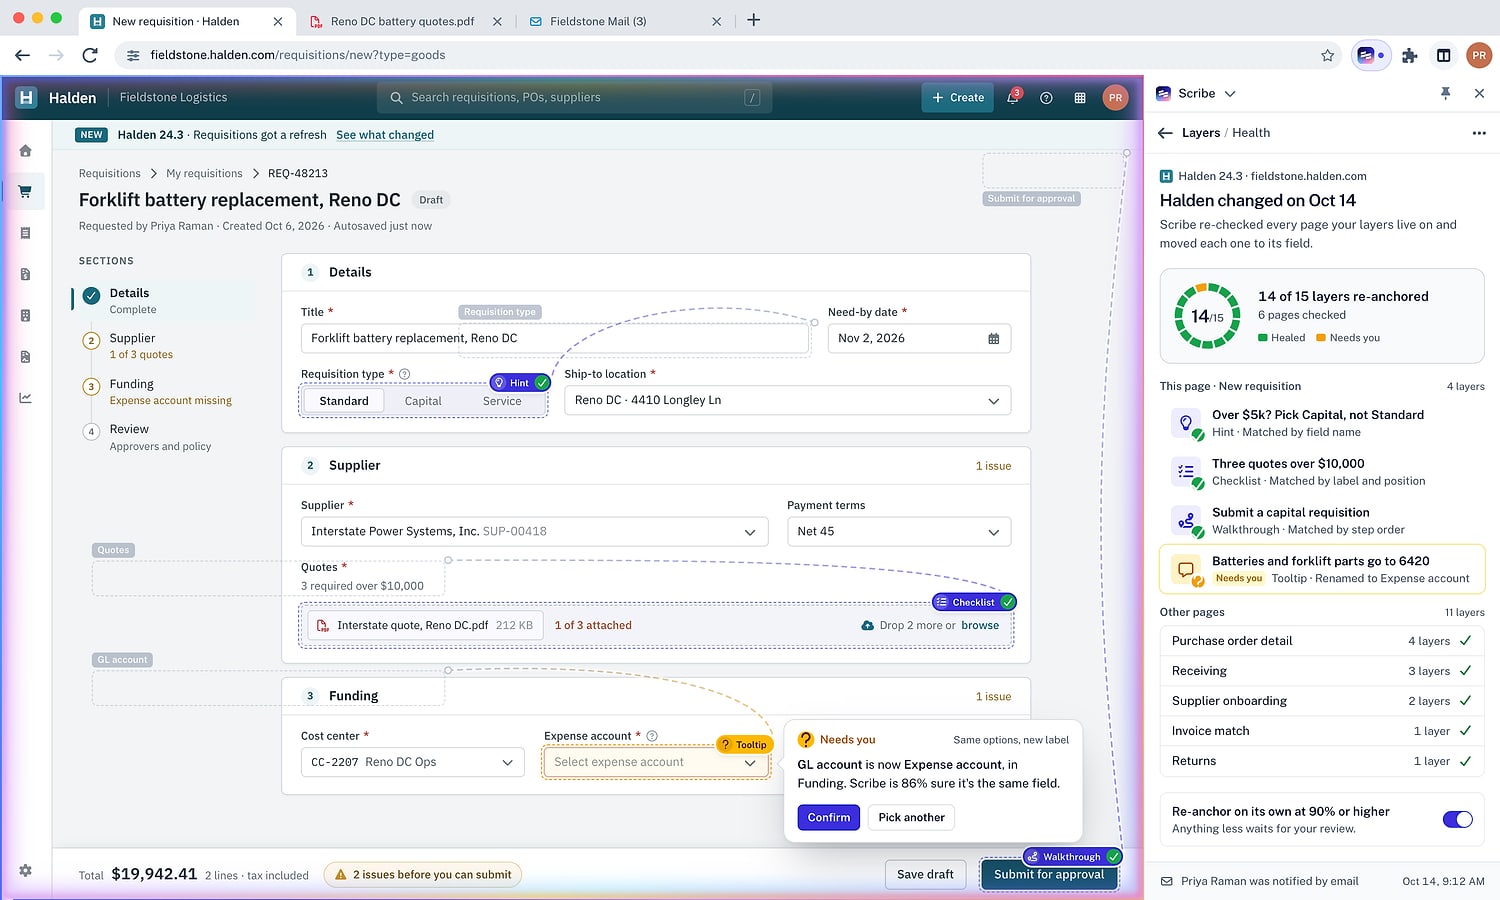Go to Funding section in sidebar
This screenshot has width=1500, height=900.
160,391
